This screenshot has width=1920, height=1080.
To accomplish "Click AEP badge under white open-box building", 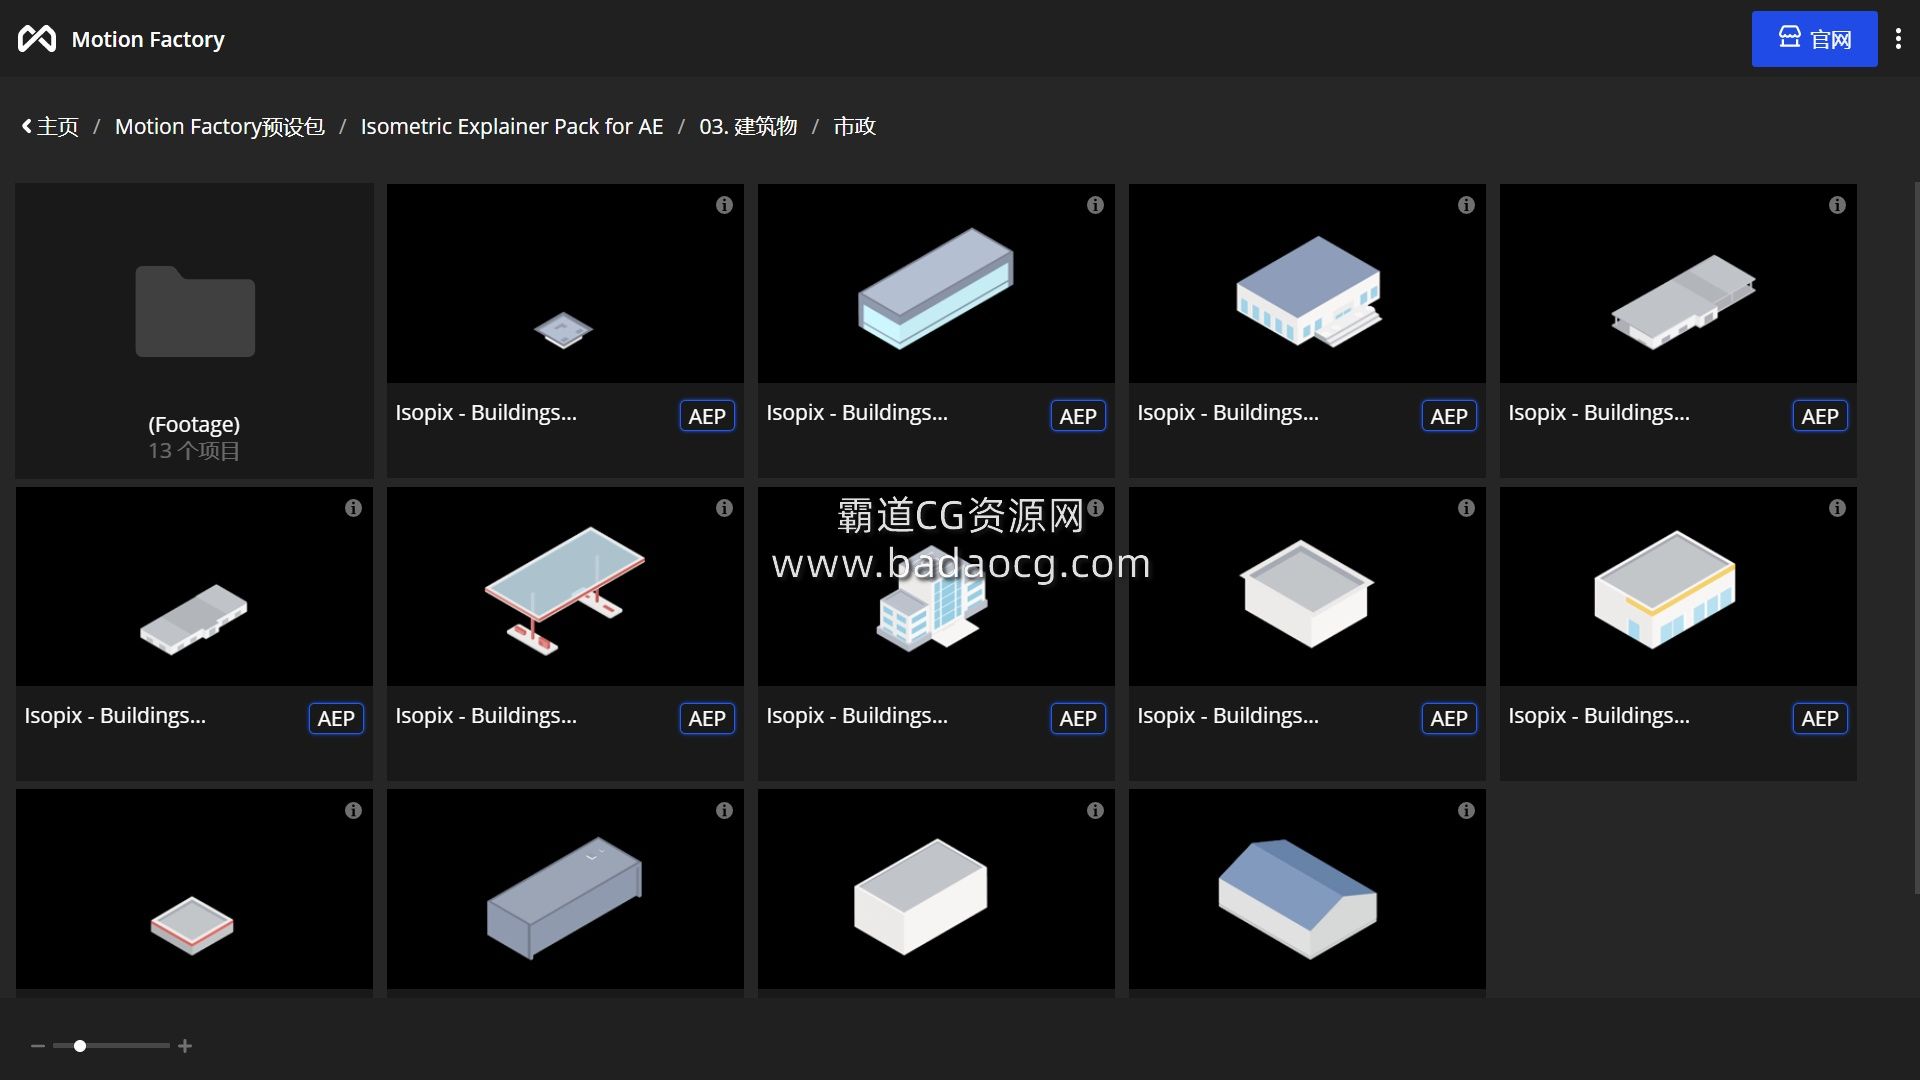I will (1449, 718).
